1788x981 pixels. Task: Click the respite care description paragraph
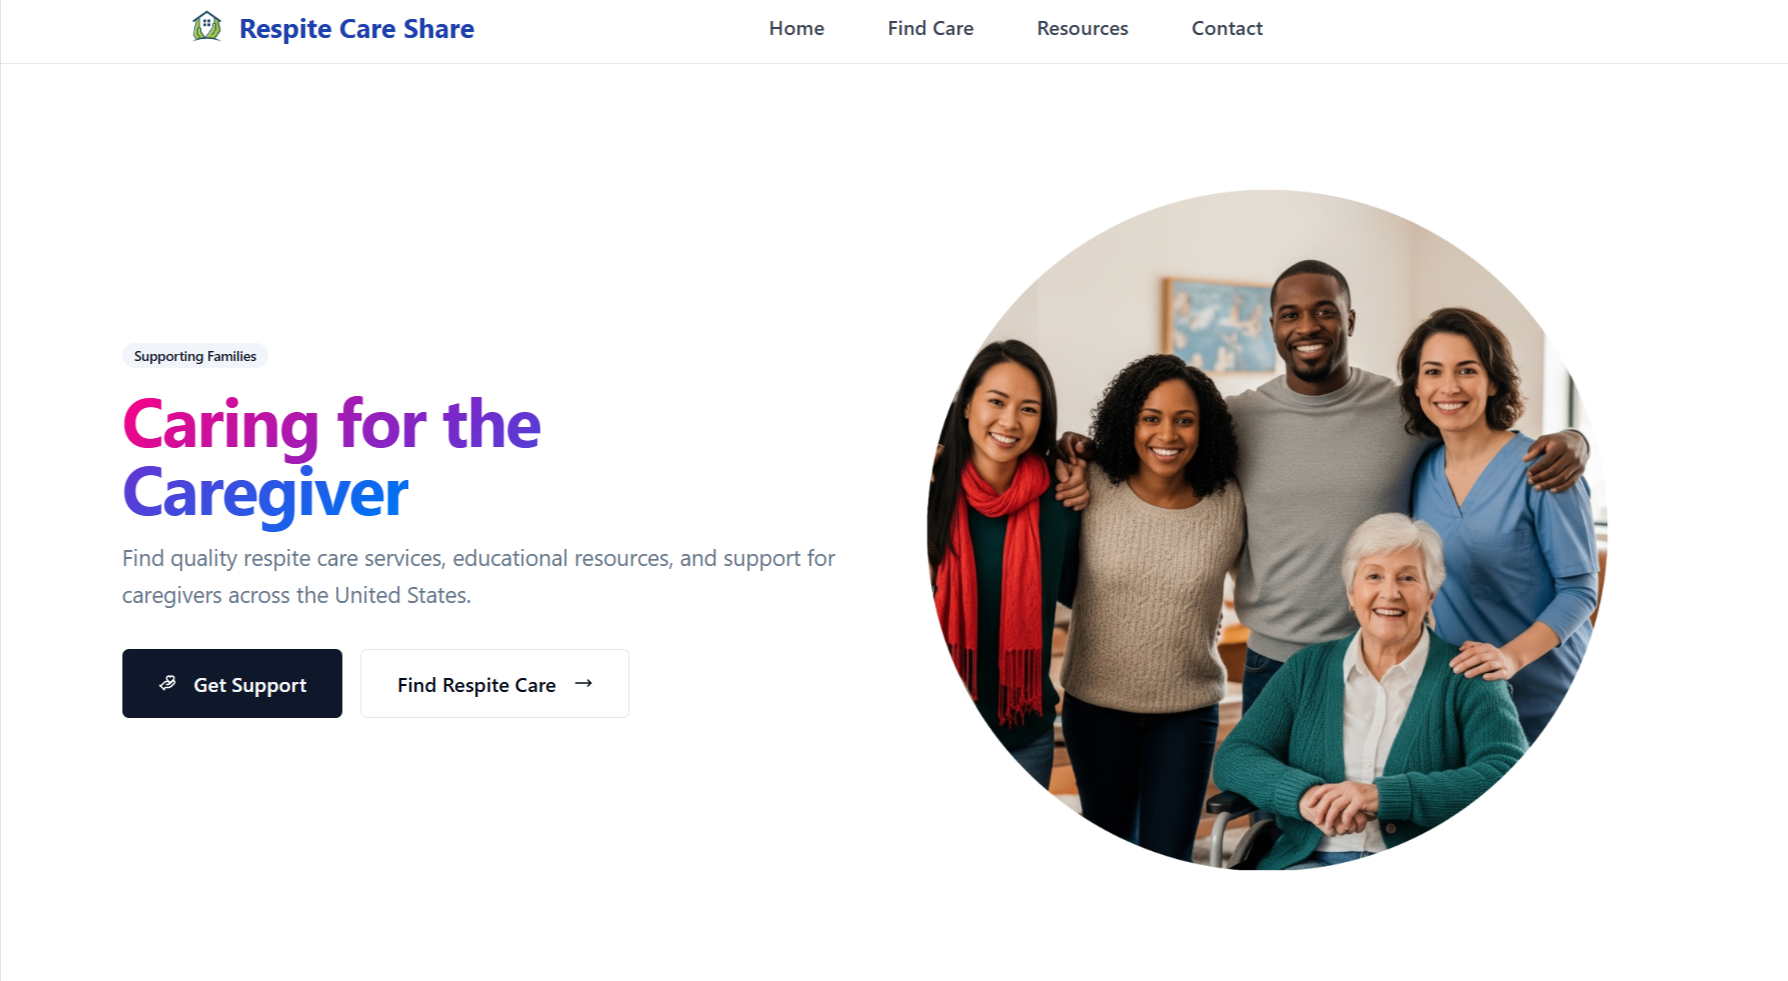pos(478,577)
